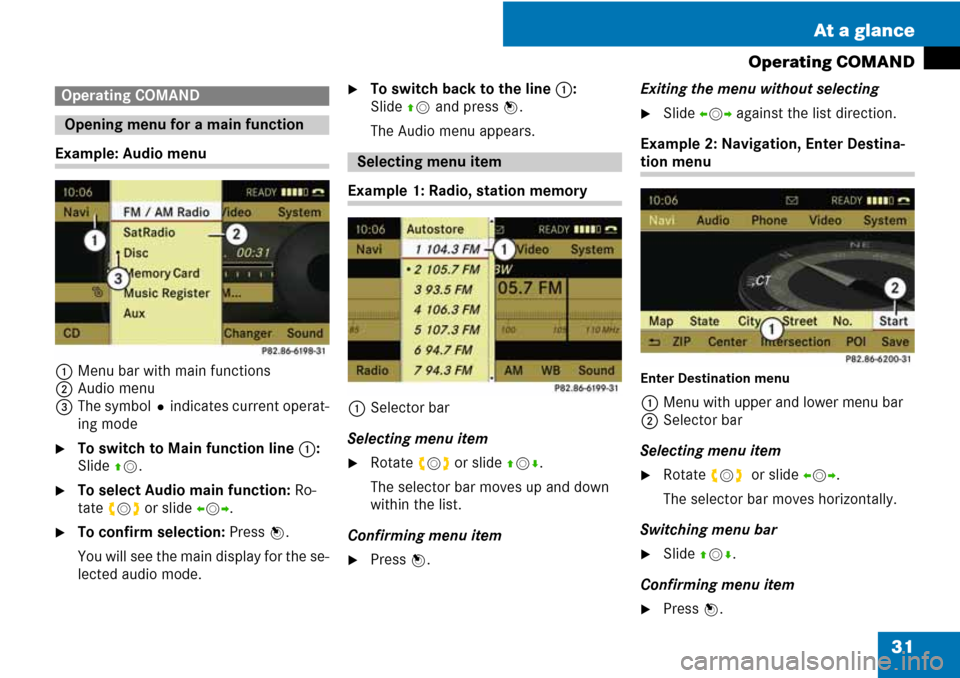Click Phone in the Enter Destination menu bar
The image size is (960, 678).
(769, 220)
